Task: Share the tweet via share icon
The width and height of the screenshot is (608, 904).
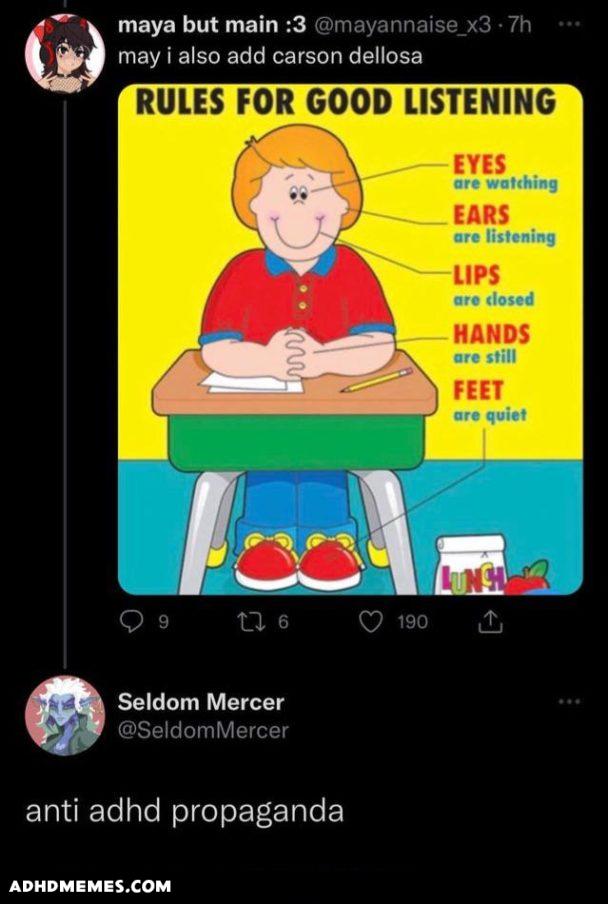Action: click(x=490, y=622)
